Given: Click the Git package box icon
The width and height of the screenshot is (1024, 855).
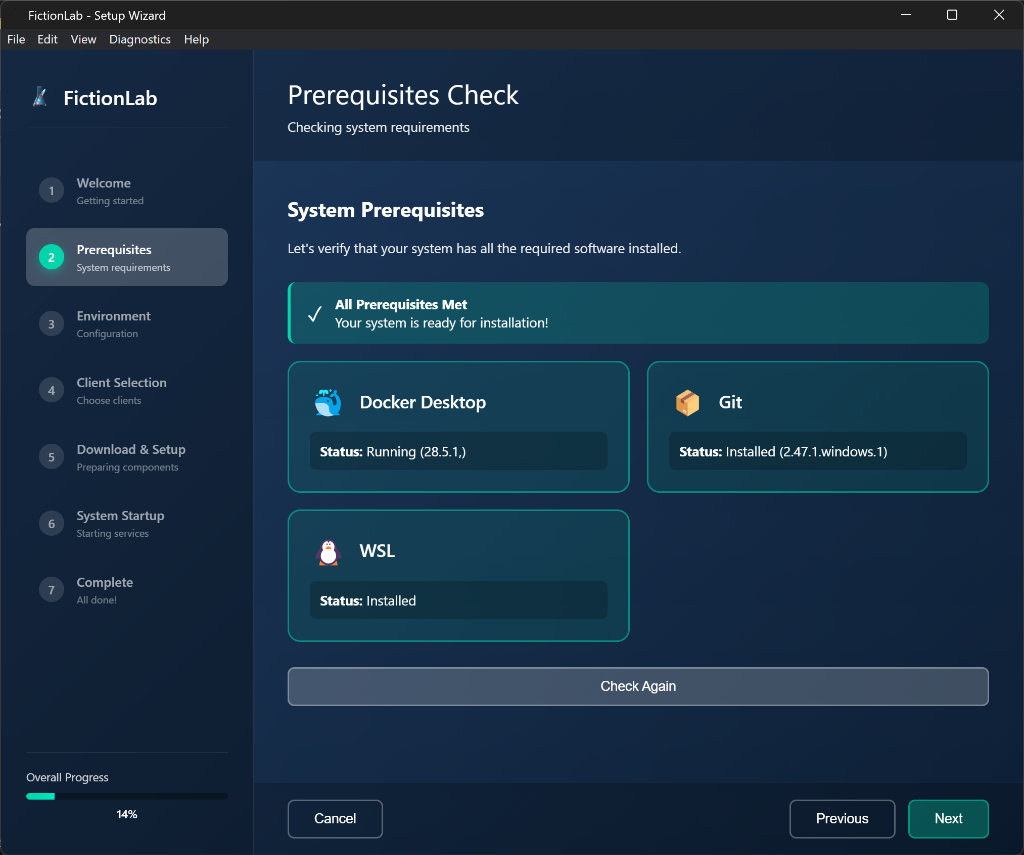Looking at the screenshot, I should 687,402.
